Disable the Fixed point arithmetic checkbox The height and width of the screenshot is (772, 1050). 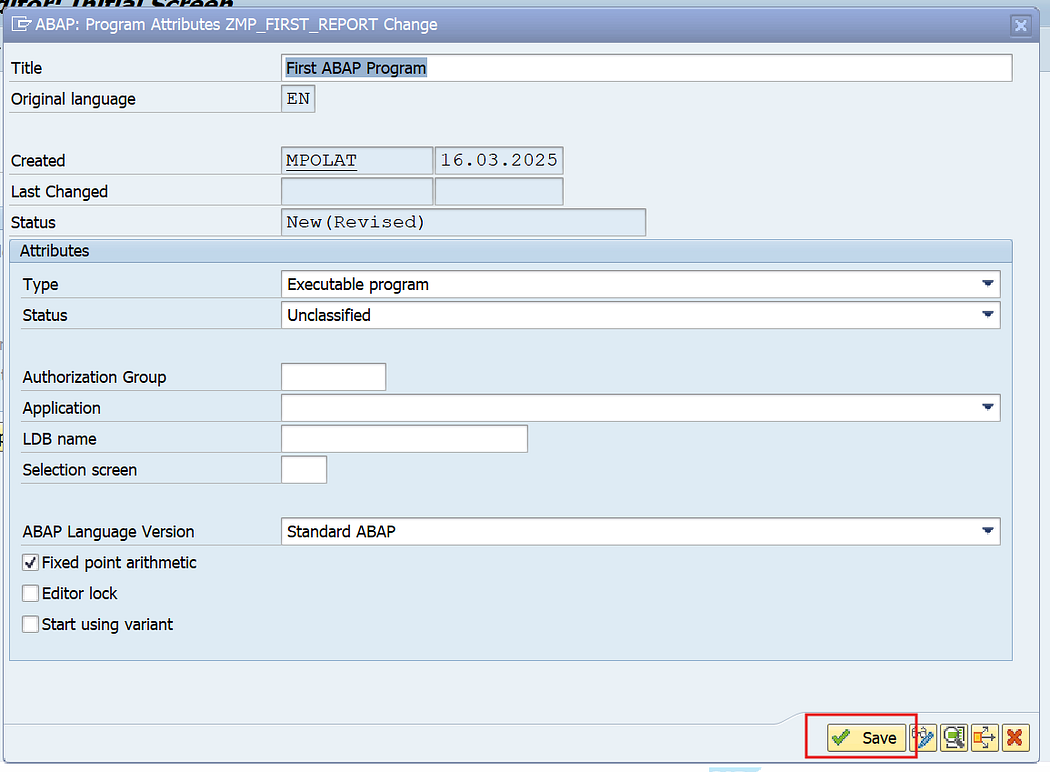[x=30, y=562]
